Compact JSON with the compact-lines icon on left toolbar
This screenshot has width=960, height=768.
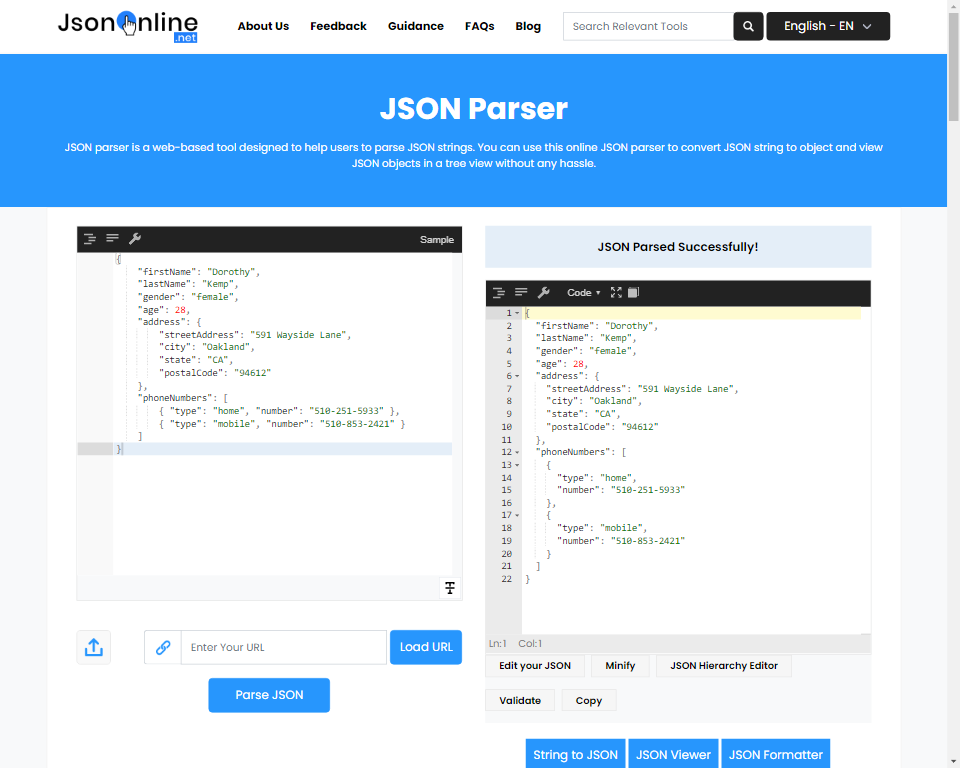(x=112, y=239)
